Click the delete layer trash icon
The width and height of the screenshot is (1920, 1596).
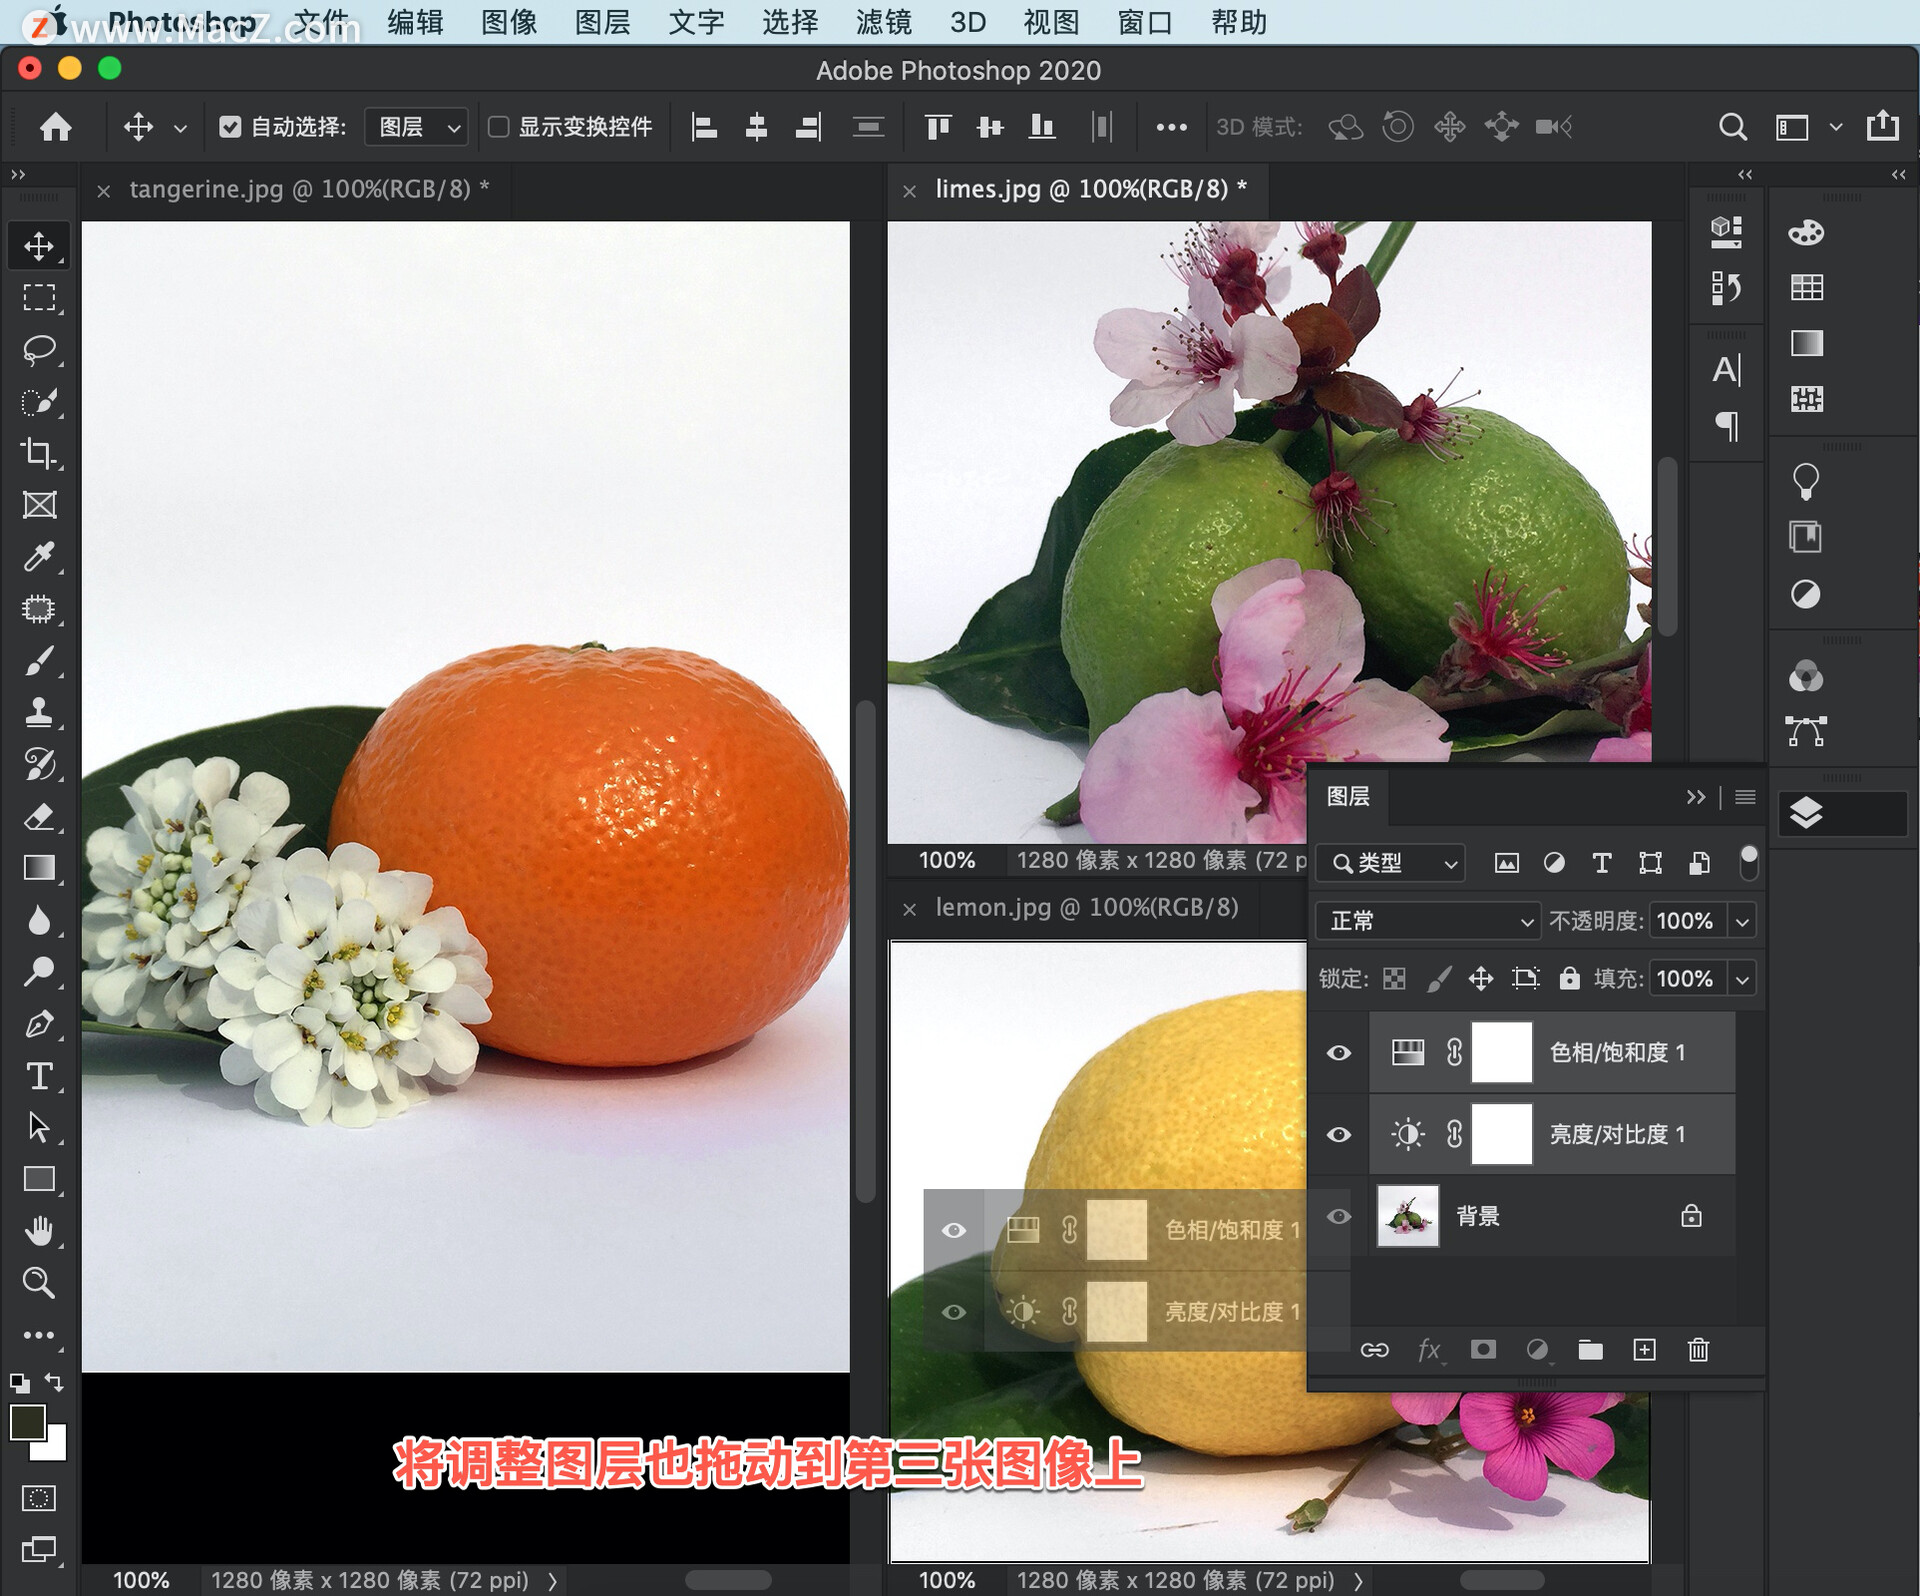point(1698,1350)
